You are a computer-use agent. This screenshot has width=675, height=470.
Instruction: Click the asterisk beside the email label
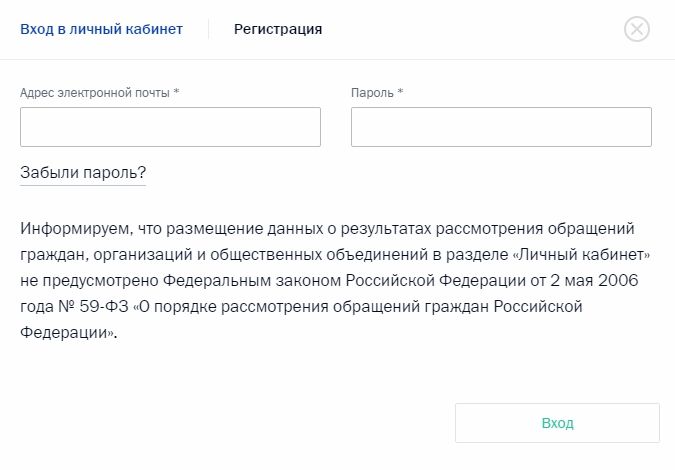click(176, 91)
